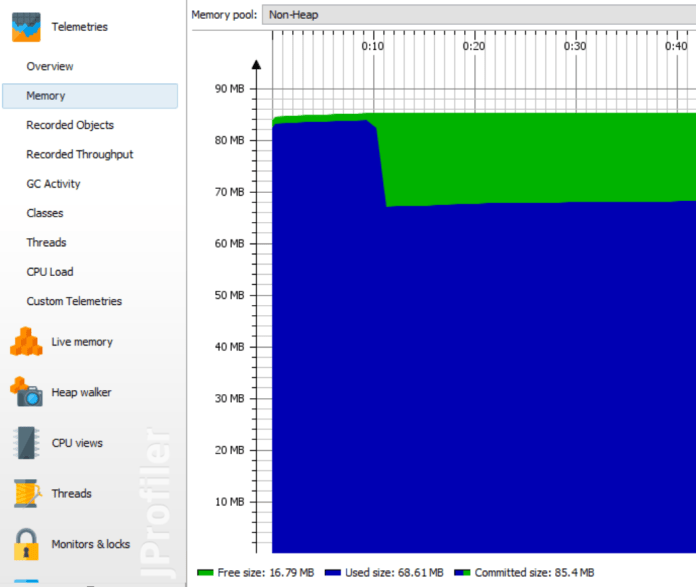The width and height of the screenshot is (696, 587).
Task: Show Recorded Throughput telemetry
Action: (x=79, y=154)
